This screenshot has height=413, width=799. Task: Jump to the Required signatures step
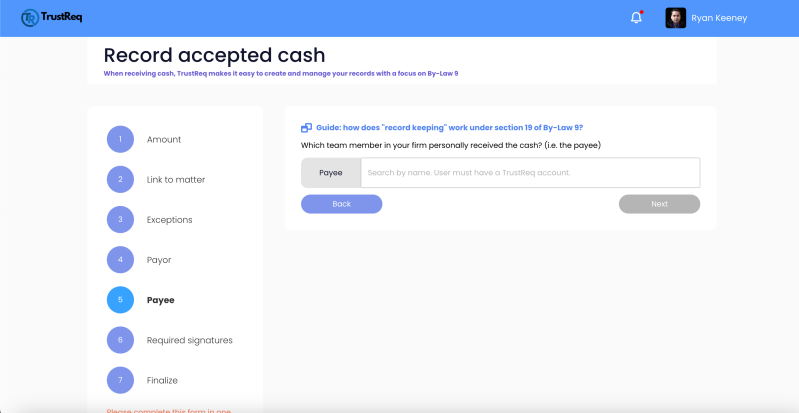[189, 340]
